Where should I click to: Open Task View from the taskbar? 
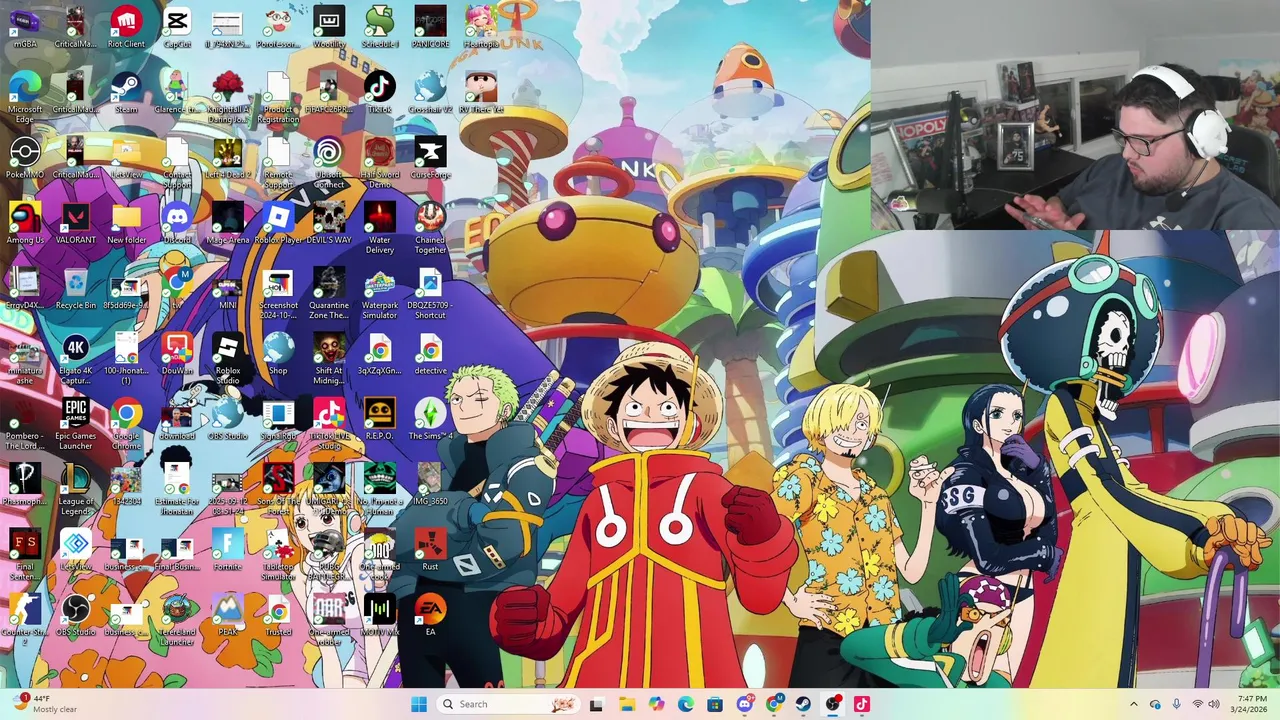pyautogui.click(x=597, y=704)
